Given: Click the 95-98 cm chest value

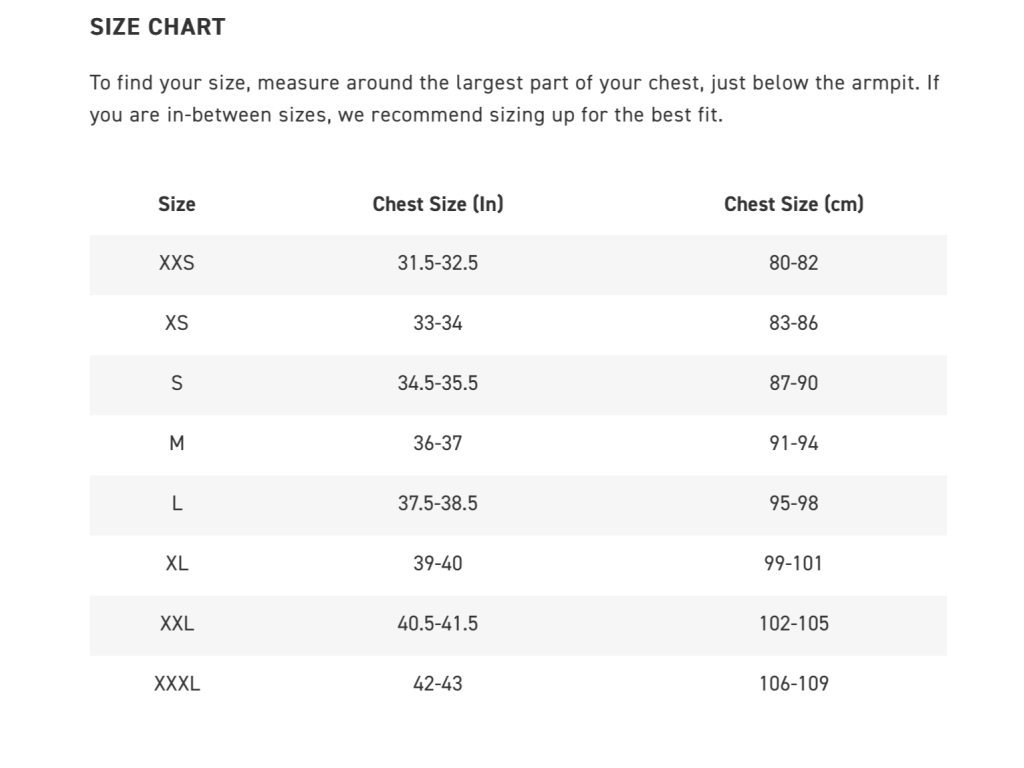Looking at the screenshot, I should coord(793,504).
